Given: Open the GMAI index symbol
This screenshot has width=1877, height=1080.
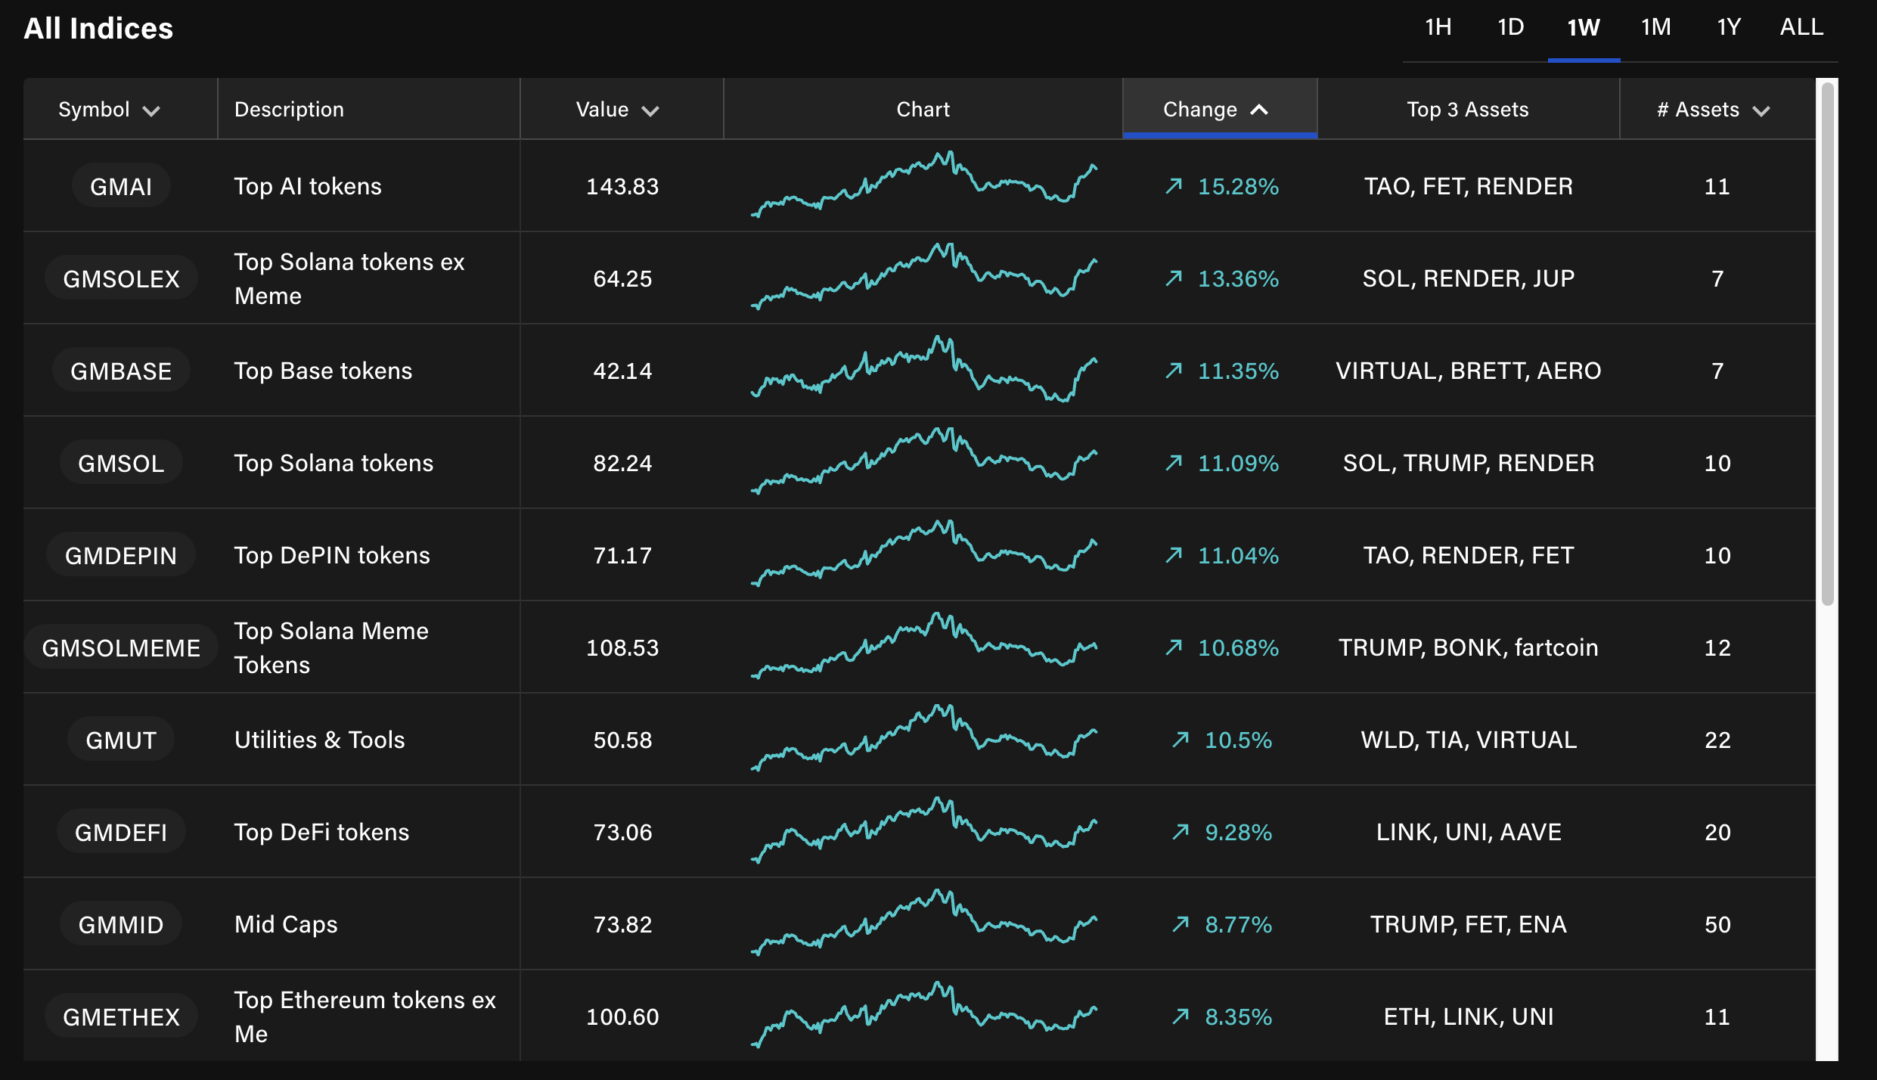Looking at the screenshot, I should pos(121,186).
